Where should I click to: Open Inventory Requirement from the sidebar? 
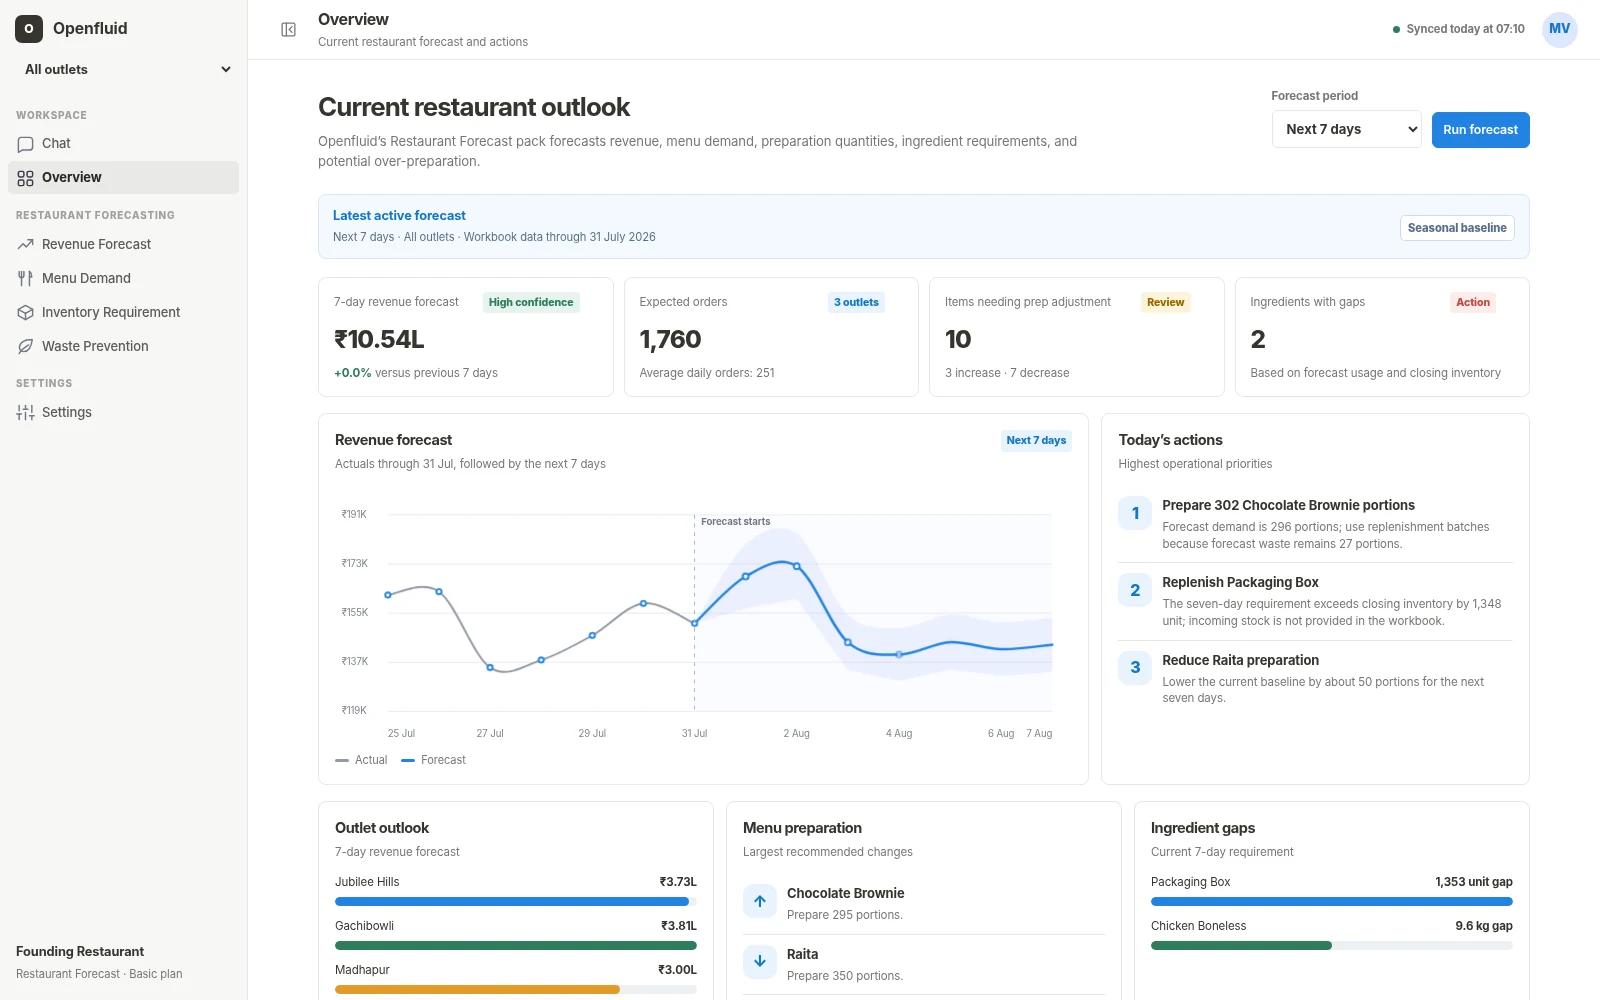124,313
